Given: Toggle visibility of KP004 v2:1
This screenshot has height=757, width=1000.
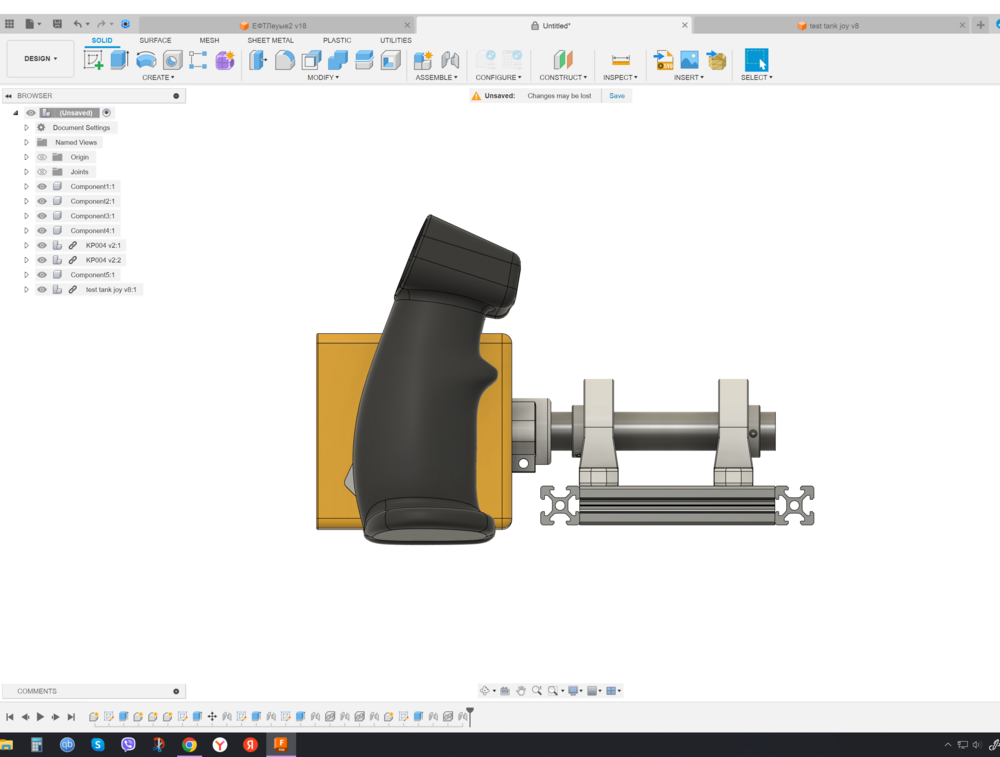Looking at the screenshot, I should [x=41, y=245].
